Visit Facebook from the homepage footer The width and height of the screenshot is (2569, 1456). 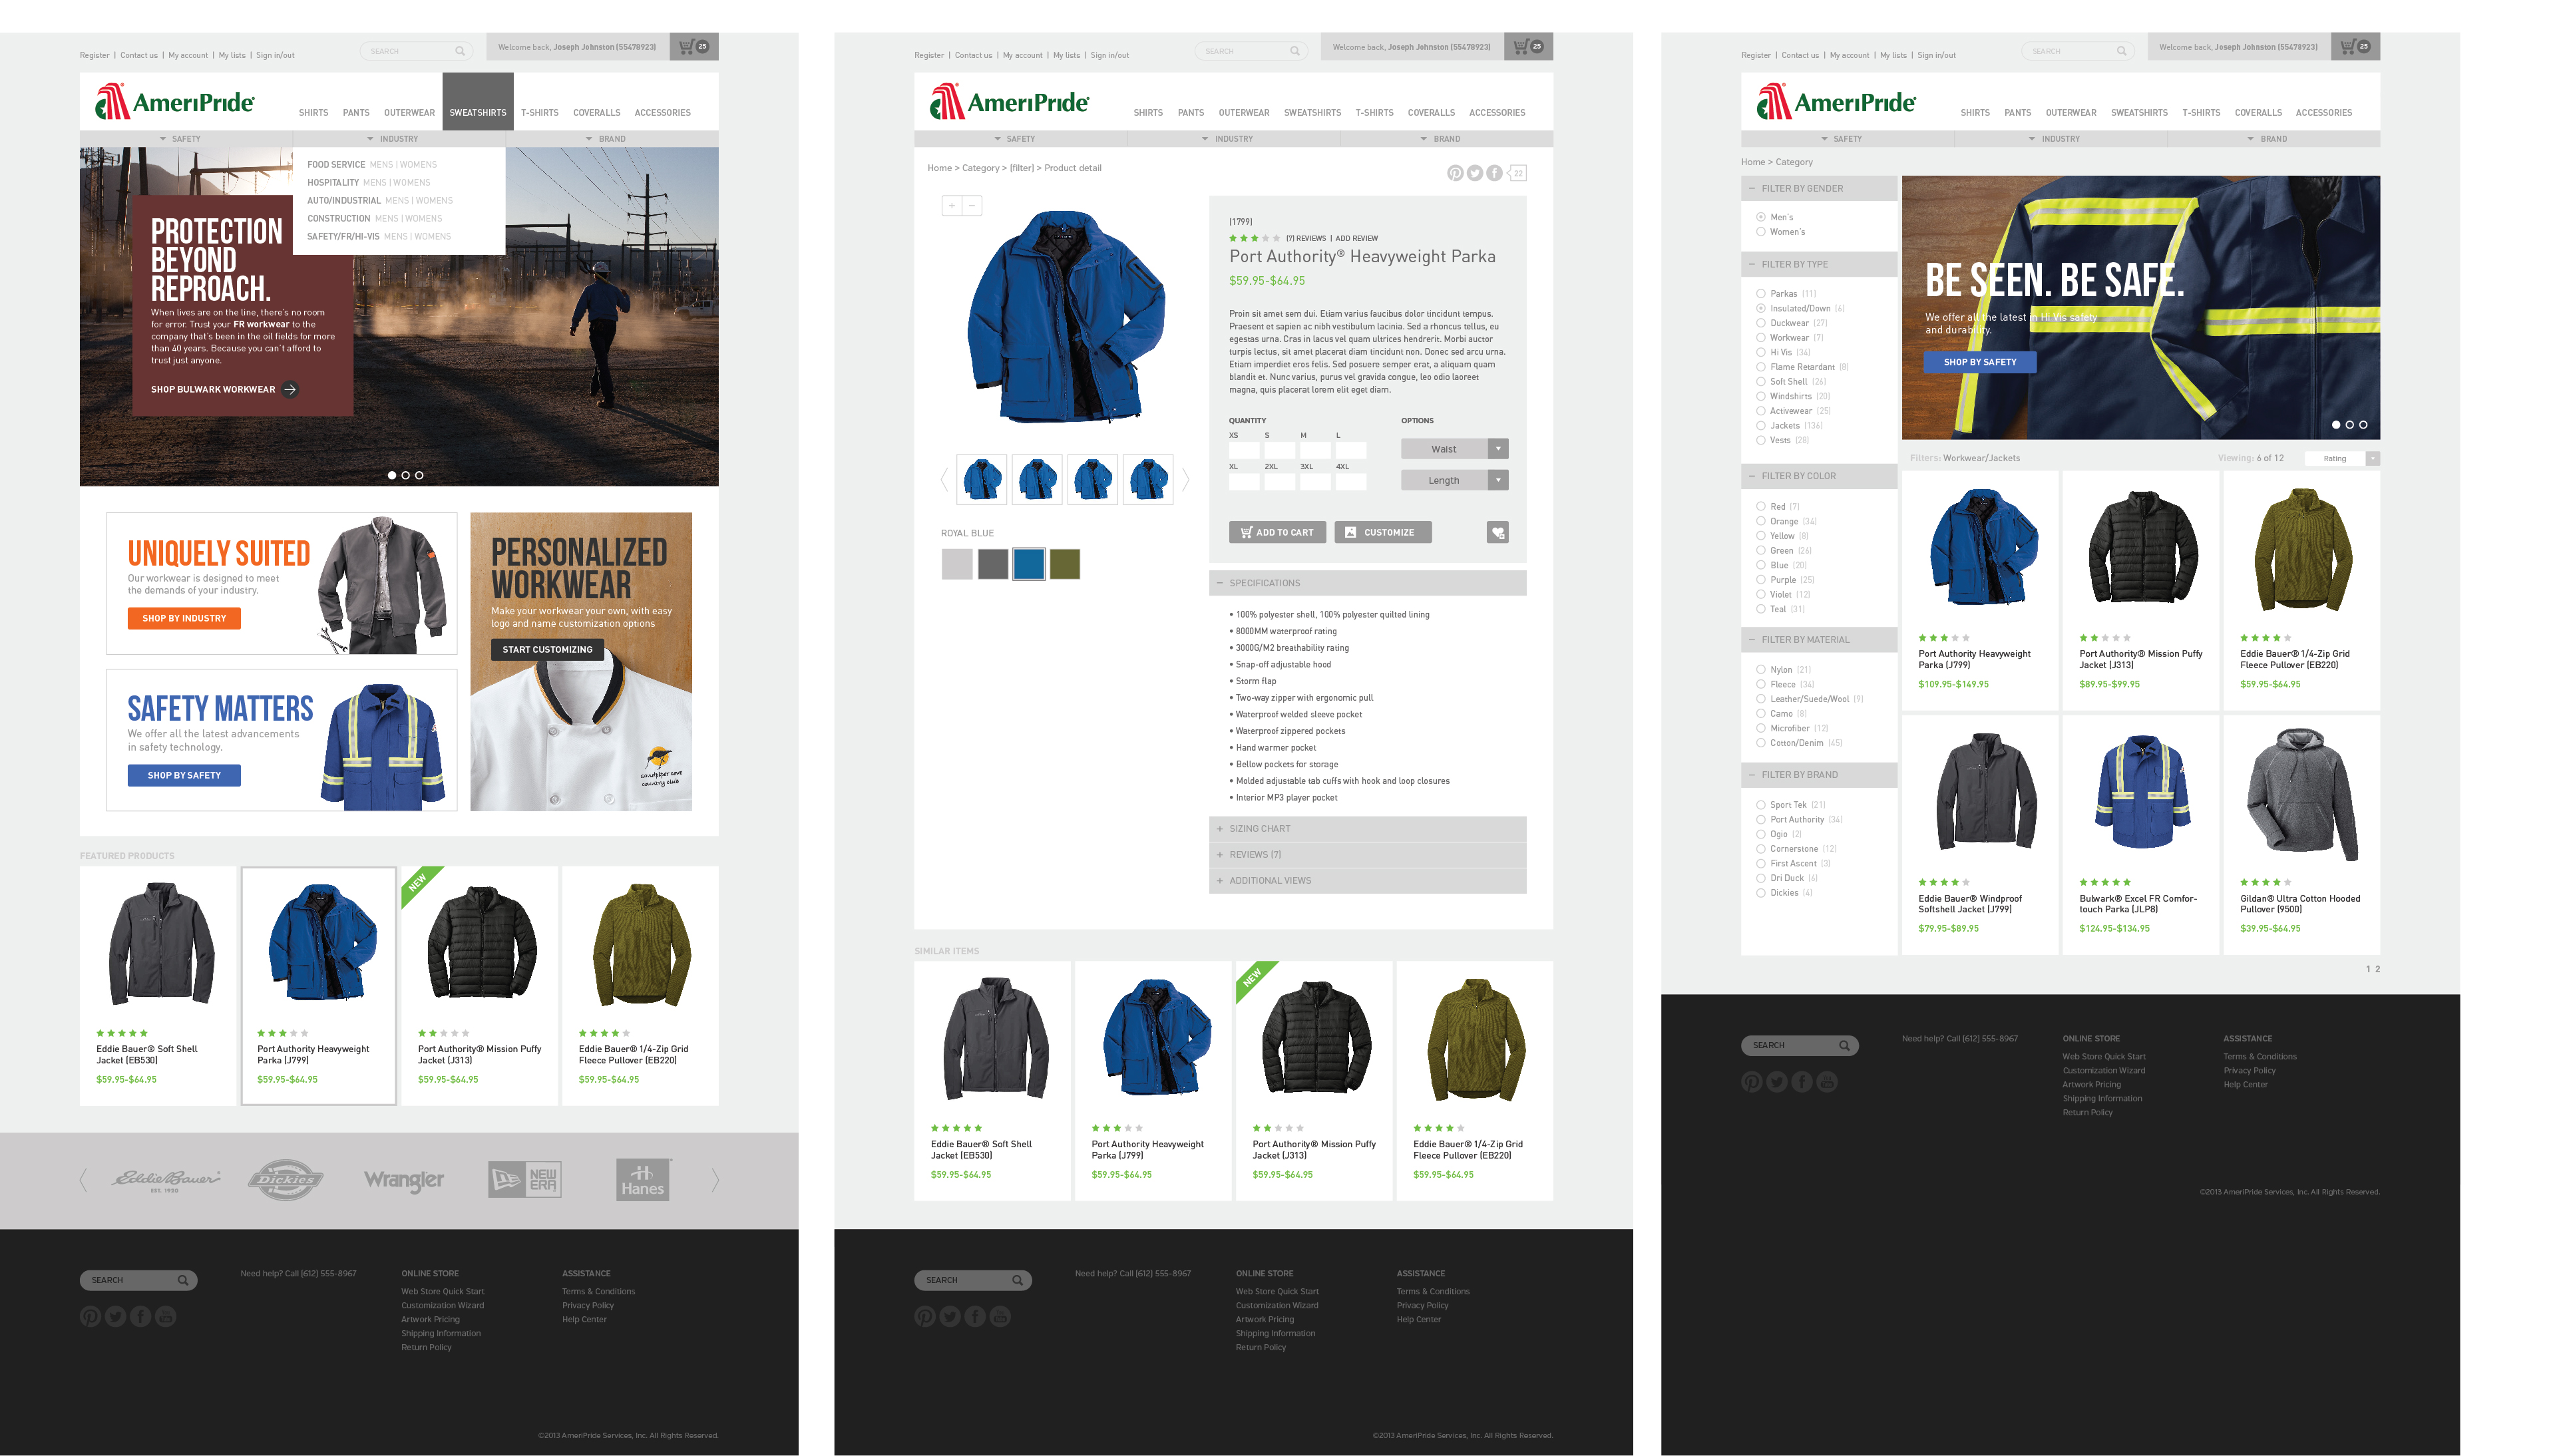141,1316
